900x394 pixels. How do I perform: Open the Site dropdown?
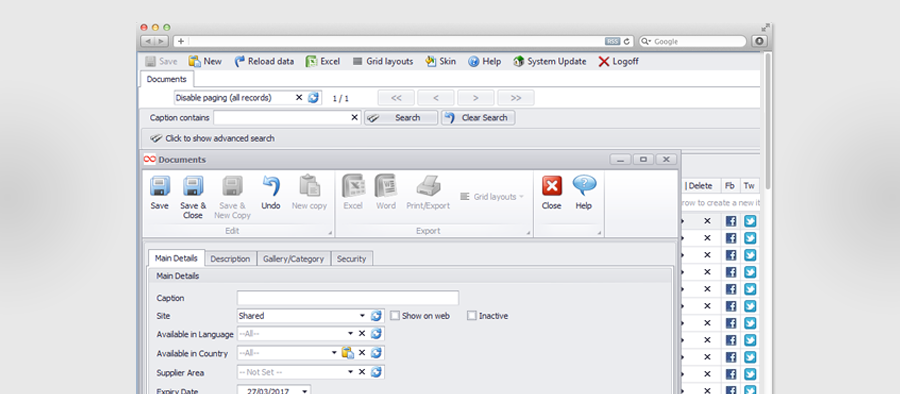tap(362, 316)
